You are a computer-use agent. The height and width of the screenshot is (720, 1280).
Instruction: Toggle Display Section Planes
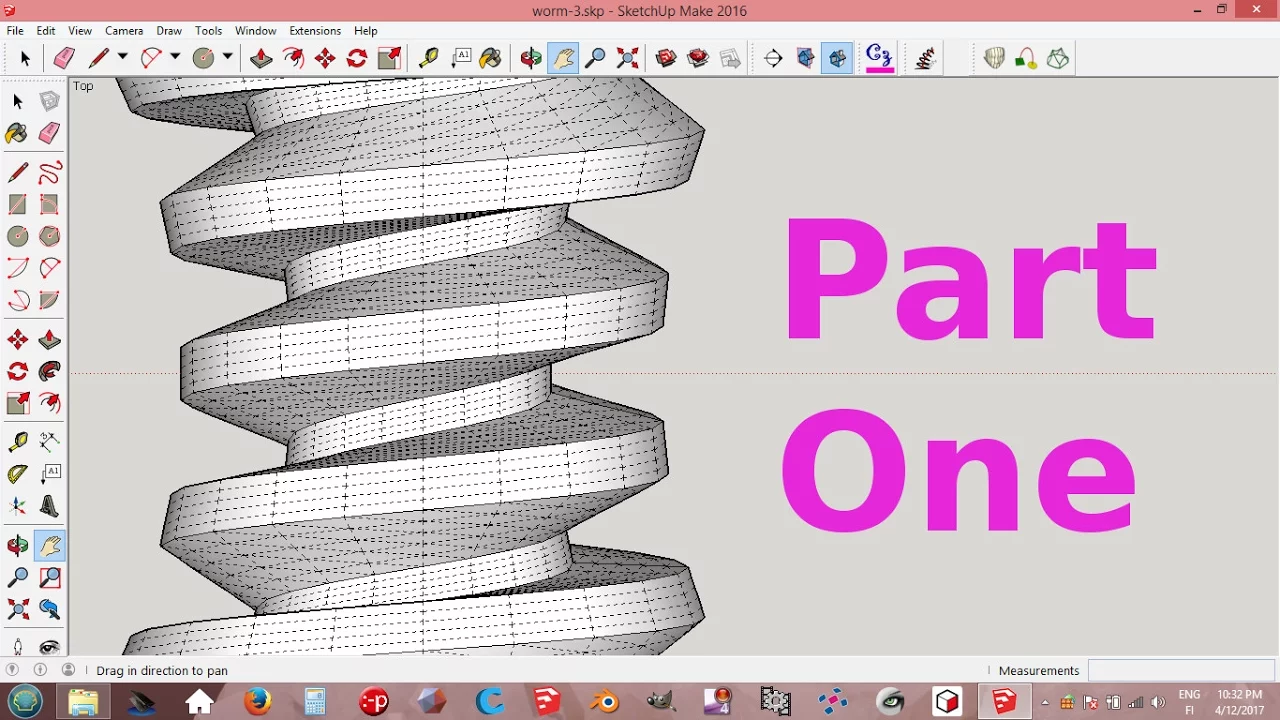pyautogui.click(x=805, y=58)
